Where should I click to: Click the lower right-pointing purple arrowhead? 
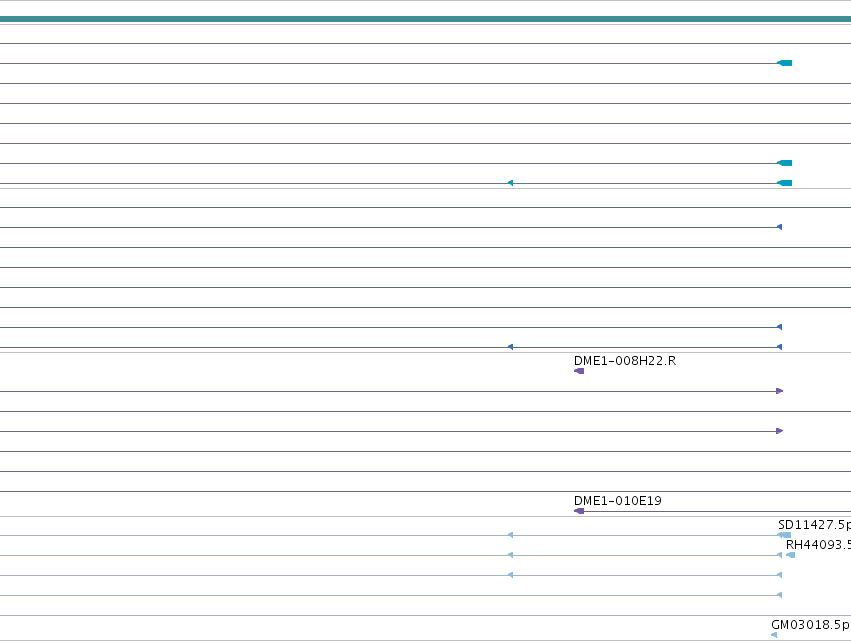[x=780, y=431]
